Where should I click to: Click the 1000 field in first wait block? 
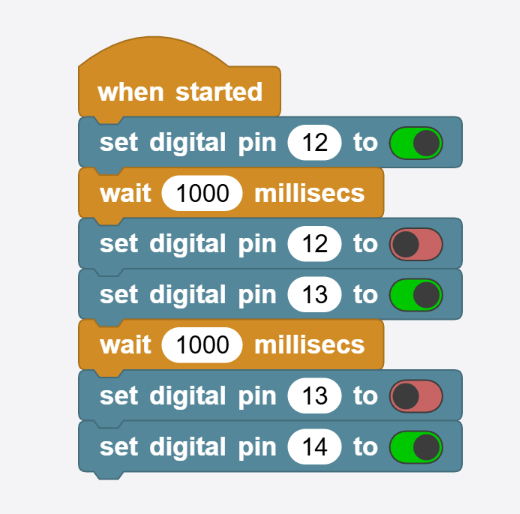point(202,193)
